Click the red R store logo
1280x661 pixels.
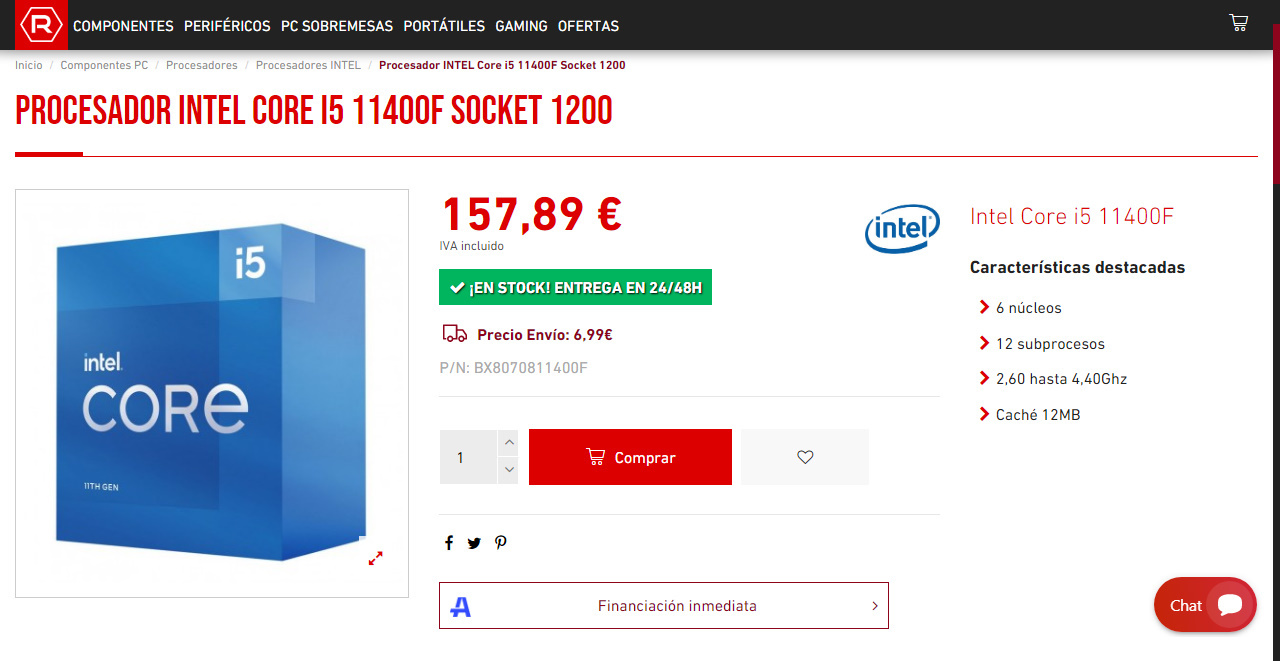pos(41,25)
